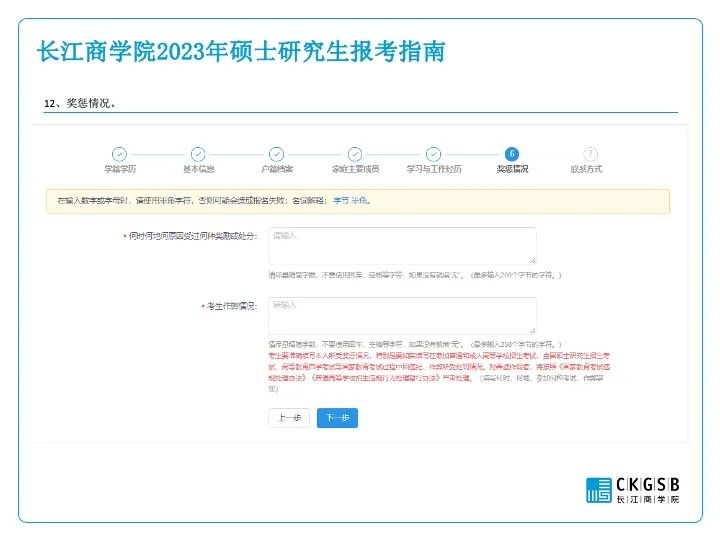Click the yellow half-width character notice
Viewport: 720px width, 540px height.
(x=358, y=201)
